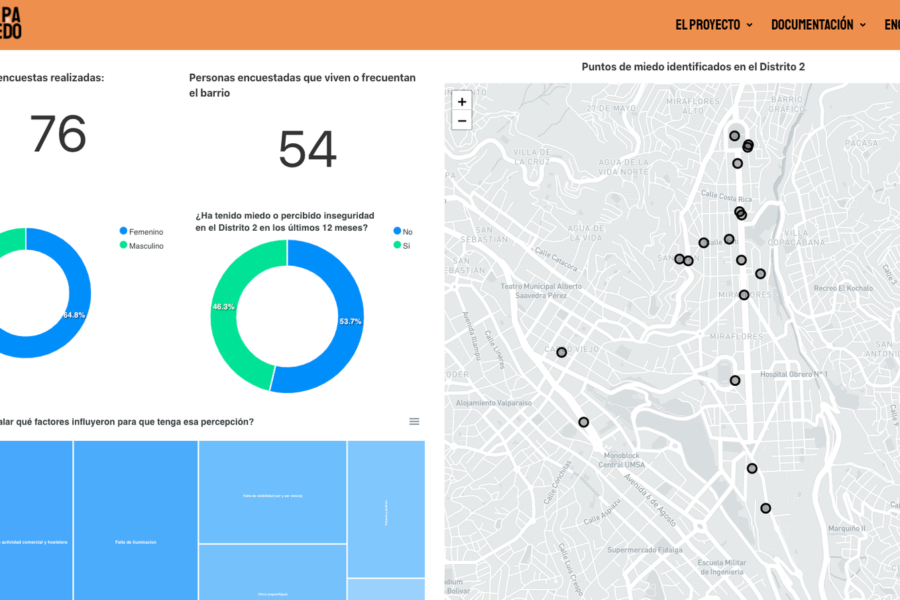The width and height of the screenshot is (900, 600).
Task: Toggle the Masculino legend entry
Action: coord(141,246)
